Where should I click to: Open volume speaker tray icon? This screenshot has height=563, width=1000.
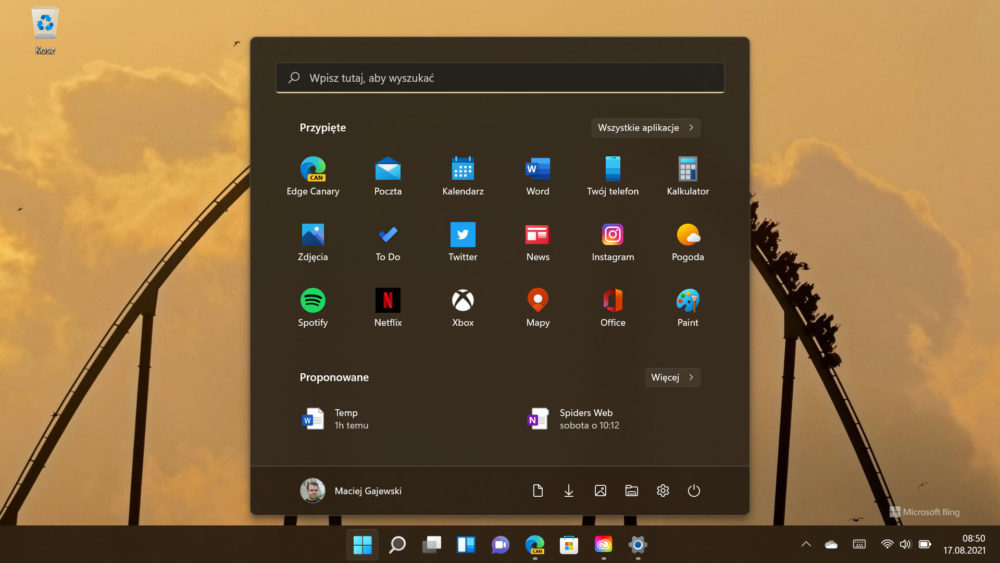pos(906,544)
